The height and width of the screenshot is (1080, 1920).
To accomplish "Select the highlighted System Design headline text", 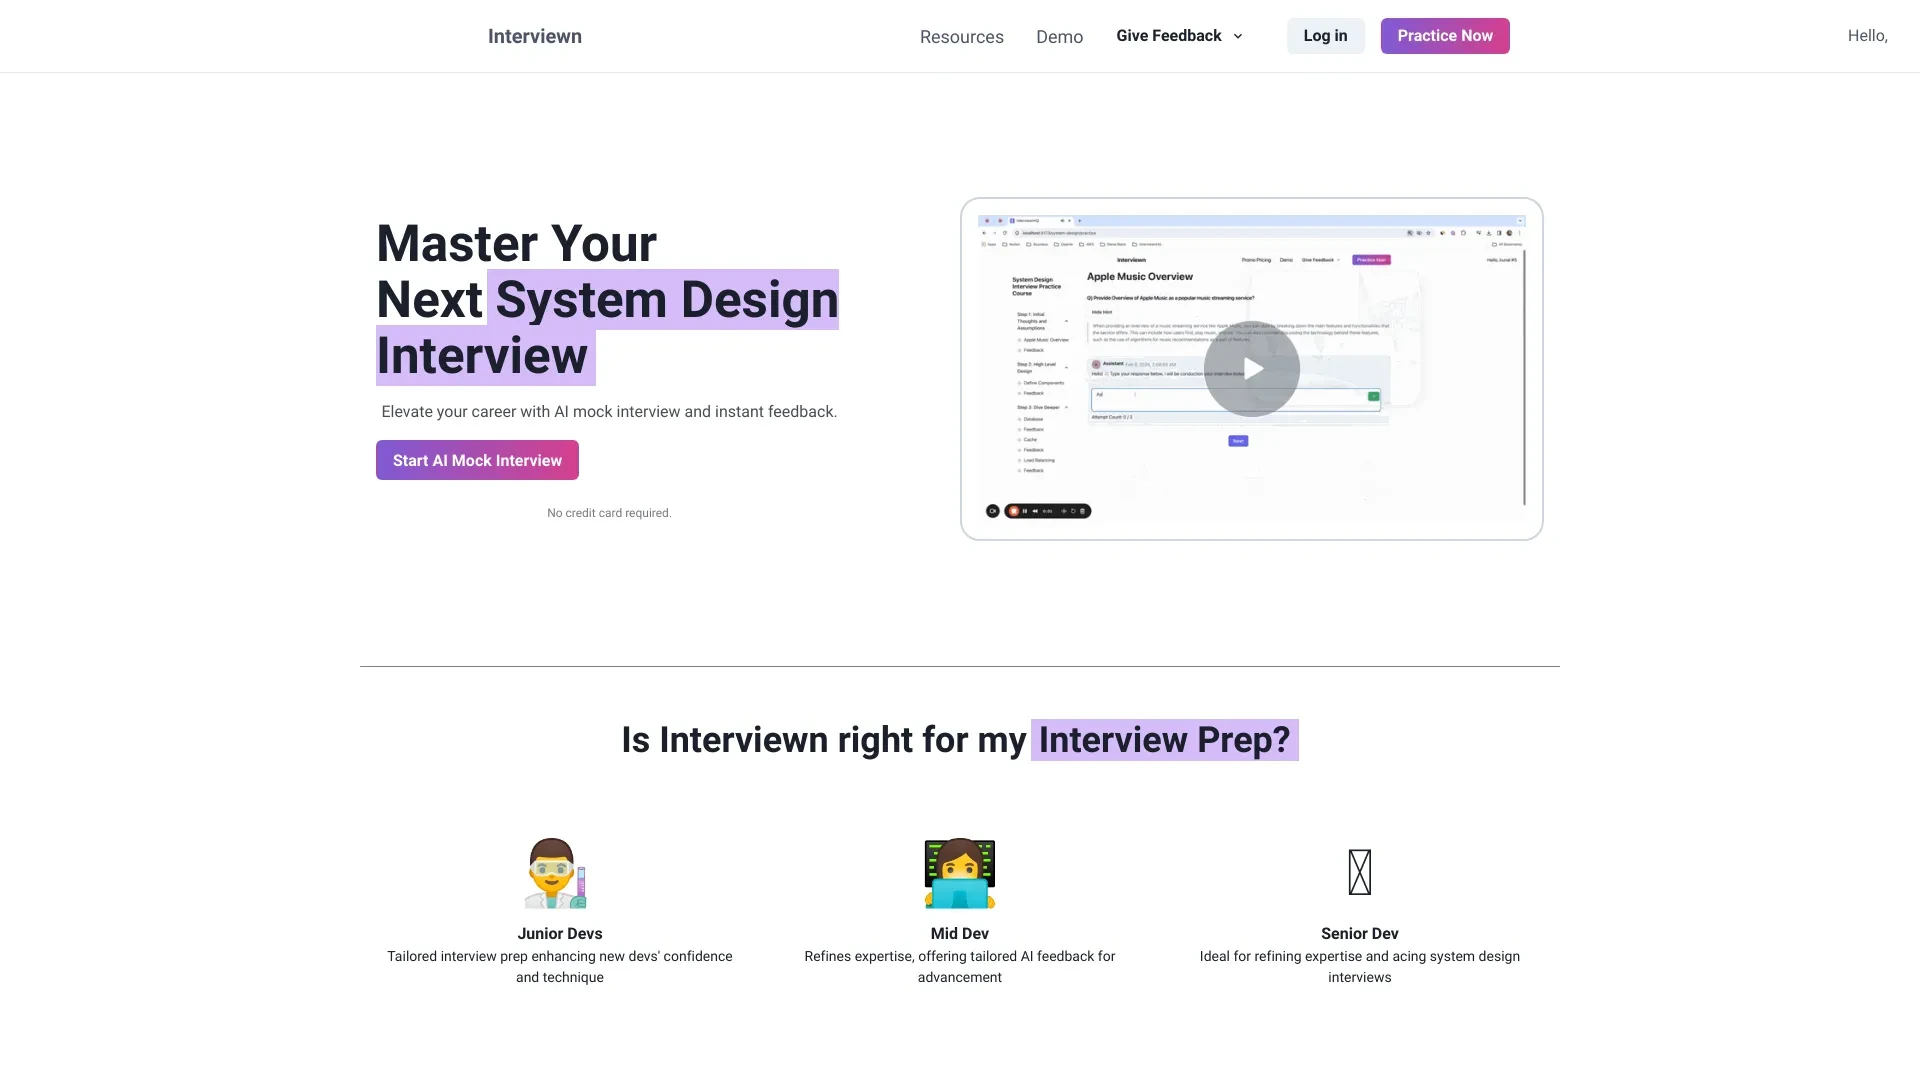I will tap(666, 299).
